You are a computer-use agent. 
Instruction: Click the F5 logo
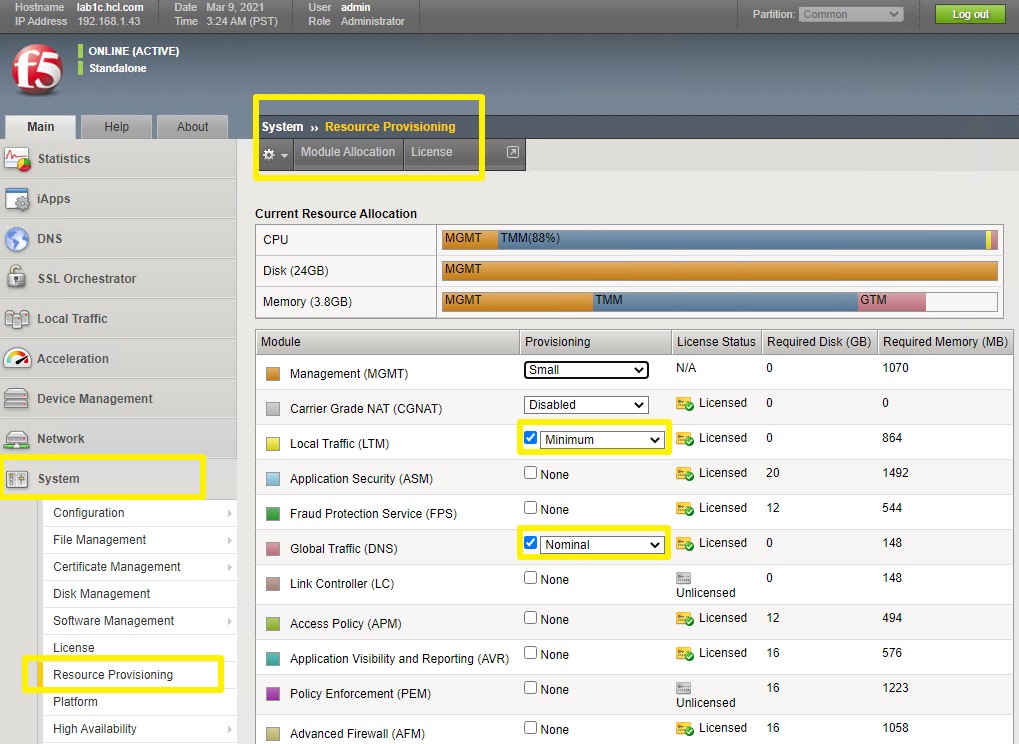pyautogui.click(x=37, y=70)
